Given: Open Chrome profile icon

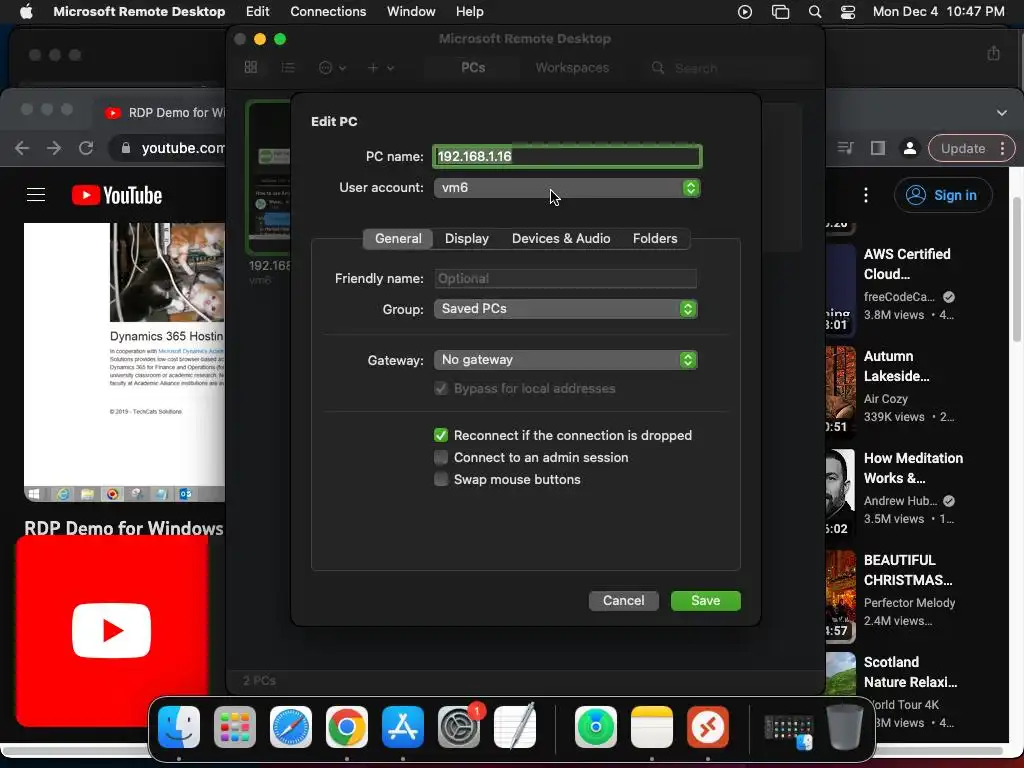Looking at the screenshot, I should [909, 148].
